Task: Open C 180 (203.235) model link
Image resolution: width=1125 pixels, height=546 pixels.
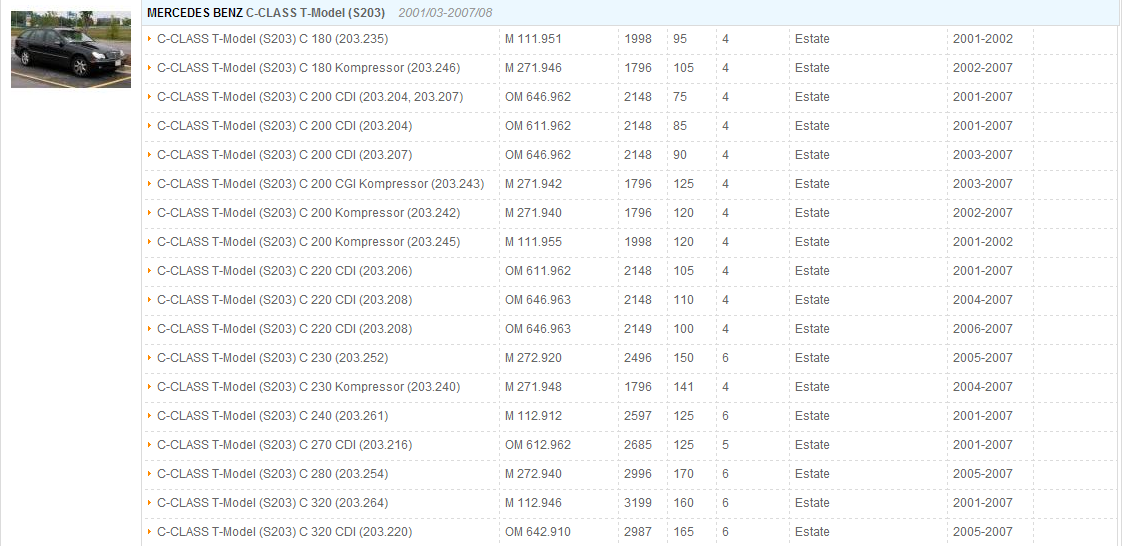Action: click(x=273, y=39)
